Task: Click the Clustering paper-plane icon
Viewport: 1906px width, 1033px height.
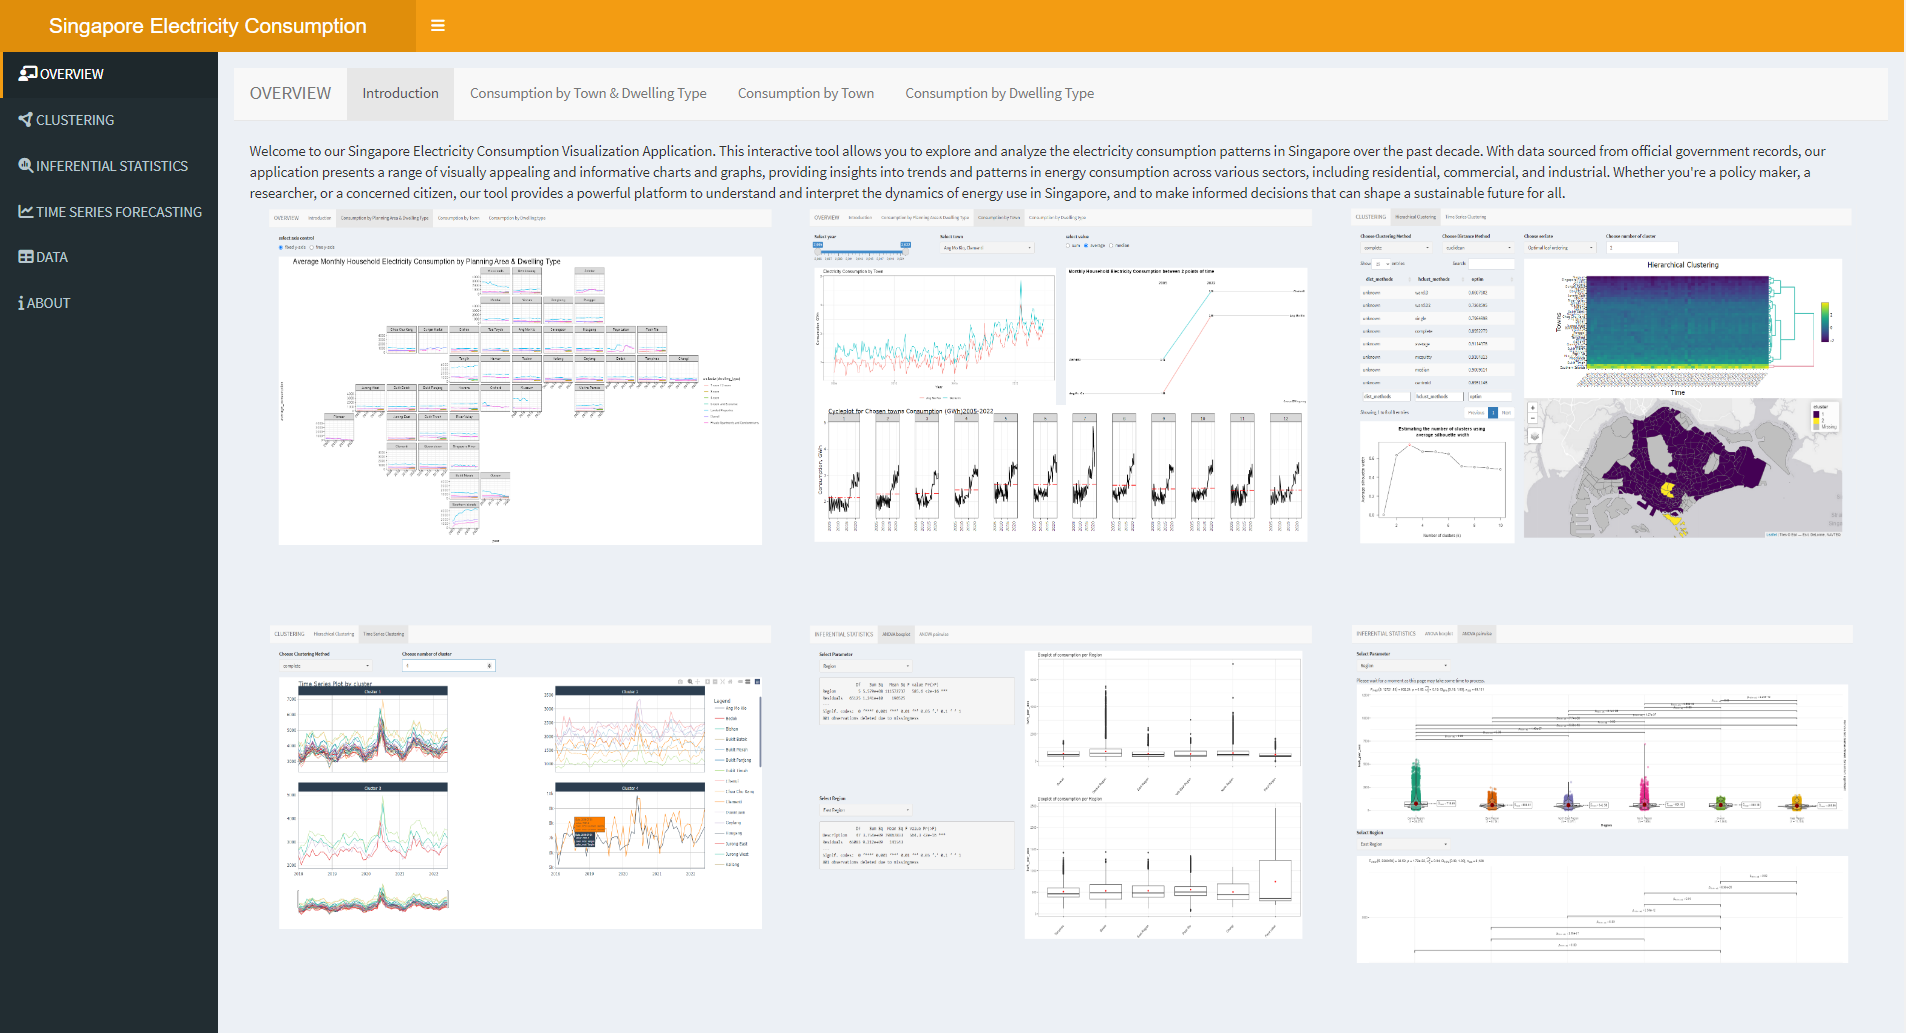Action: pyautogui.click(x=26, y=120)
